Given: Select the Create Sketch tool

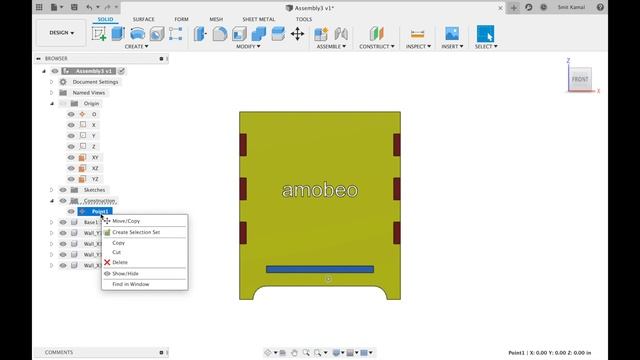Looking at the screenshot, I should pyautogui.click(x=99, y=34).
